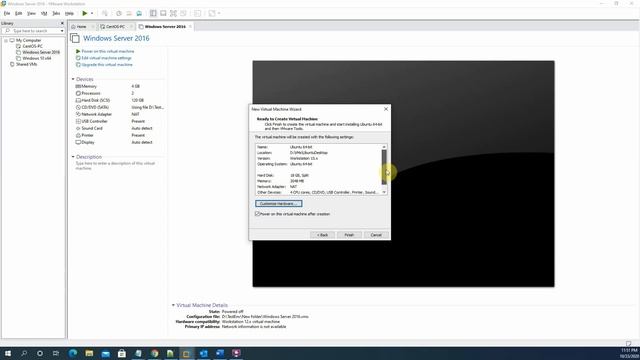Open the Tabs menu
The width and height of the screenshot is (640, 360).
pos(56,13)
